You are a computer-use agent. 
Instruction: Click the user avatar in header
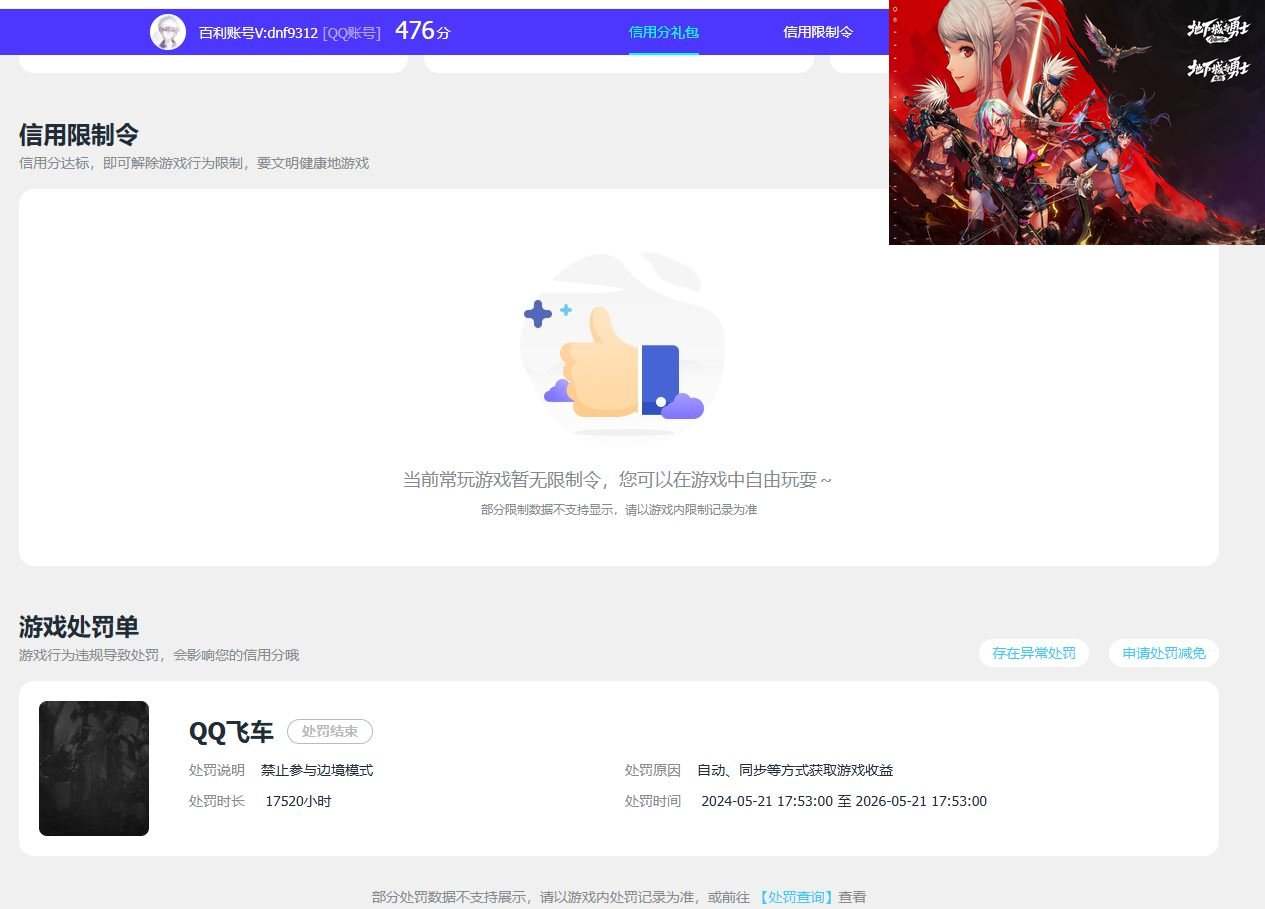coord(168,32)
